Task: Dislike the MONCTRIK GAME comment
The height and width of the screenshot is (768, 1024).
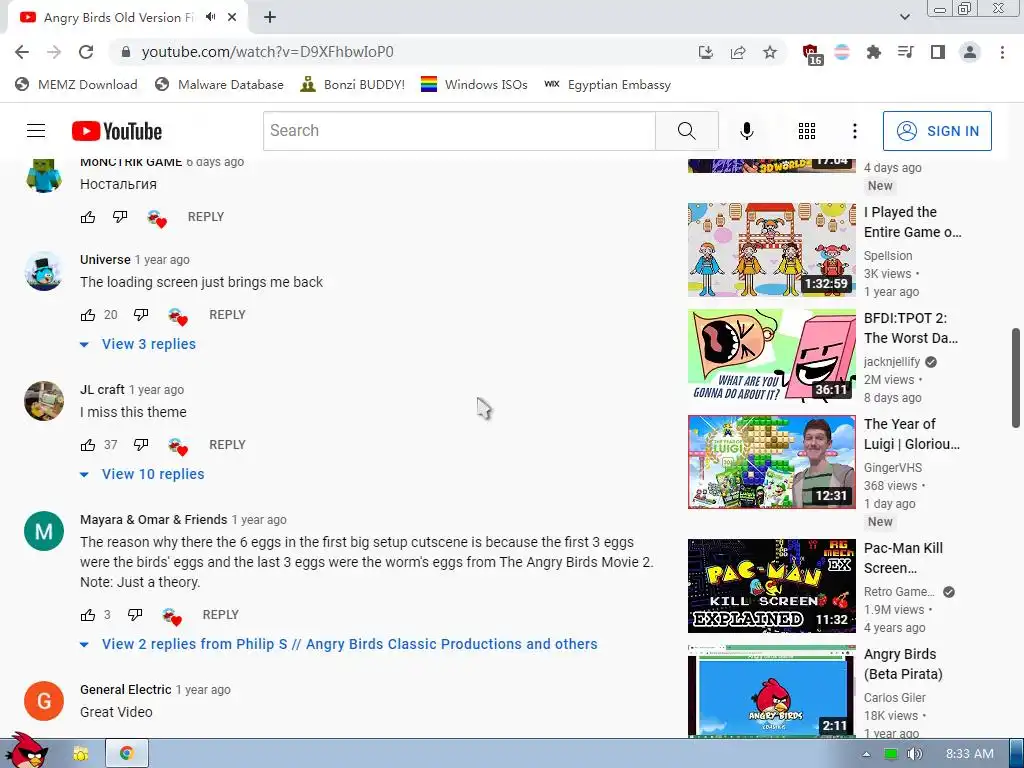Action: [120, 217]
